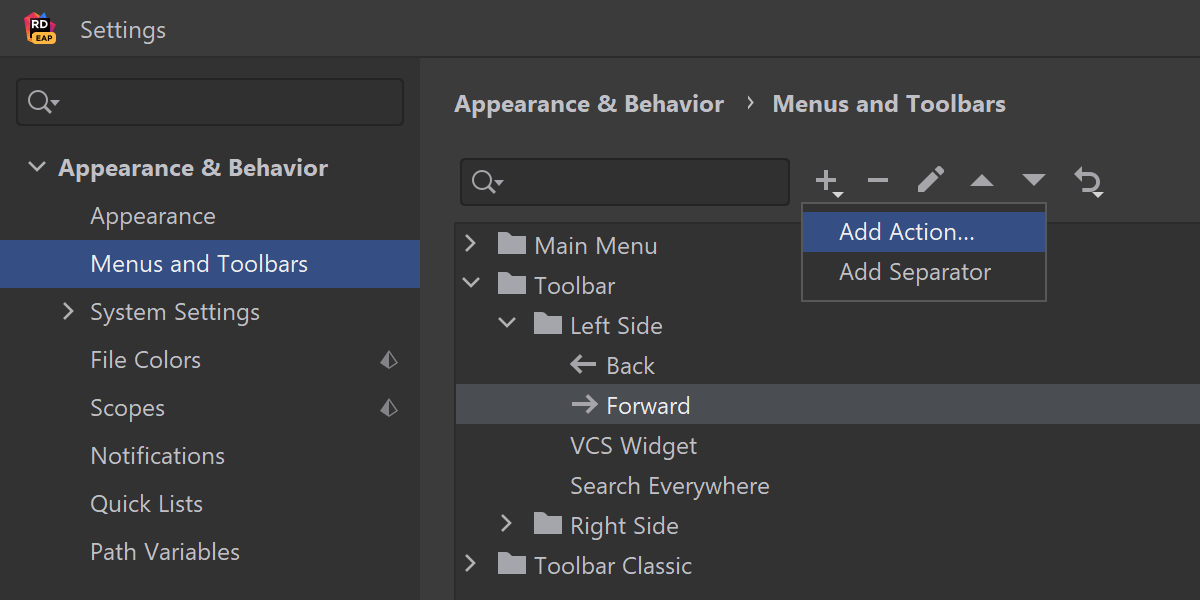Viewport: 1200px width, 600px height.
Task: Select the VCS Widget tree item
Action: coord(633,446)
